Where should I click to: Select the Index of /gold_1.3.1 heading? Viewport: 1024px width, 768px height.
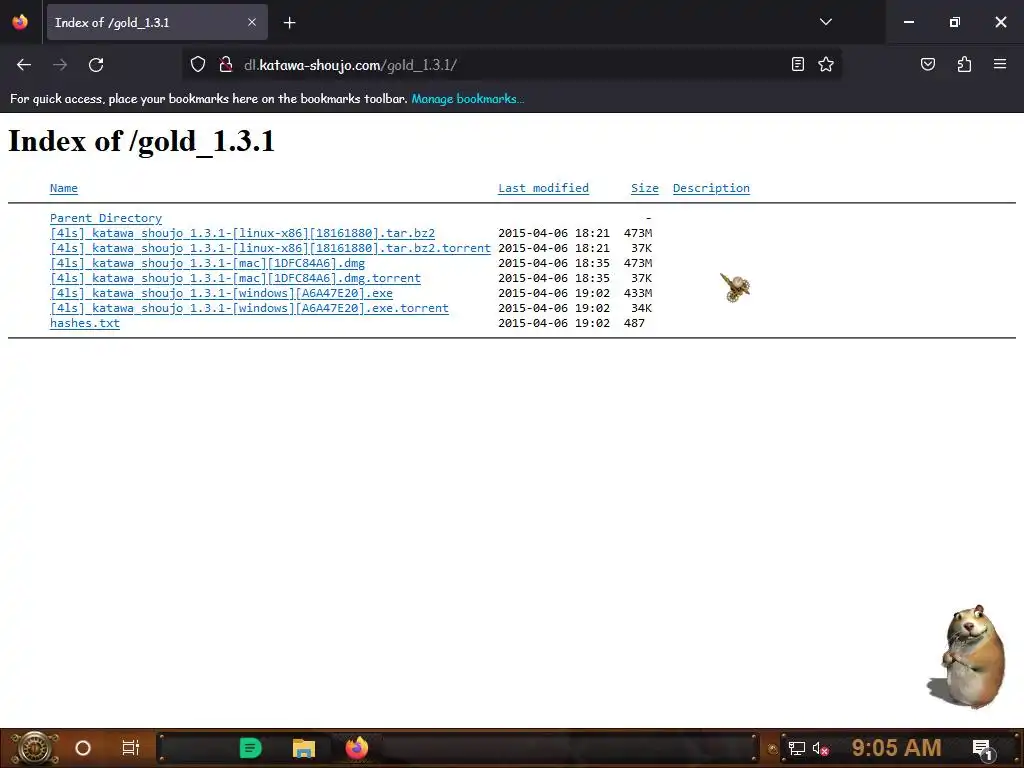coord(142,142)
